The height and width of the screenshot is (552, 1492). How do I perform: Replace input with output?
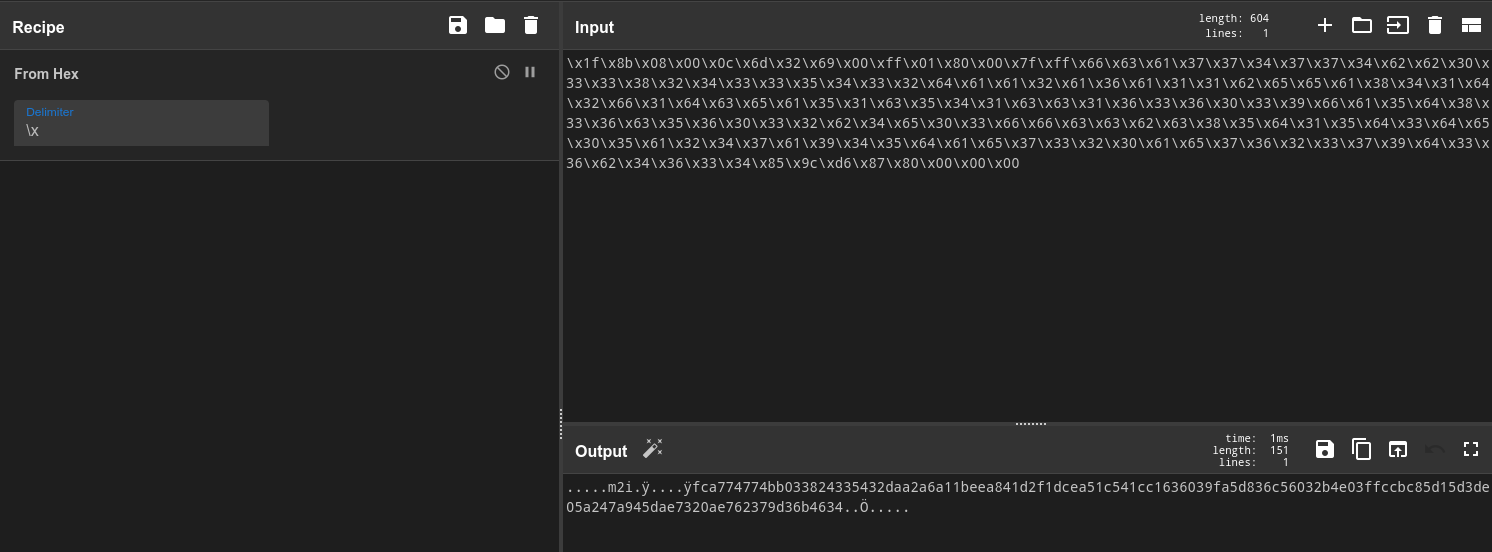(1397, 449)
